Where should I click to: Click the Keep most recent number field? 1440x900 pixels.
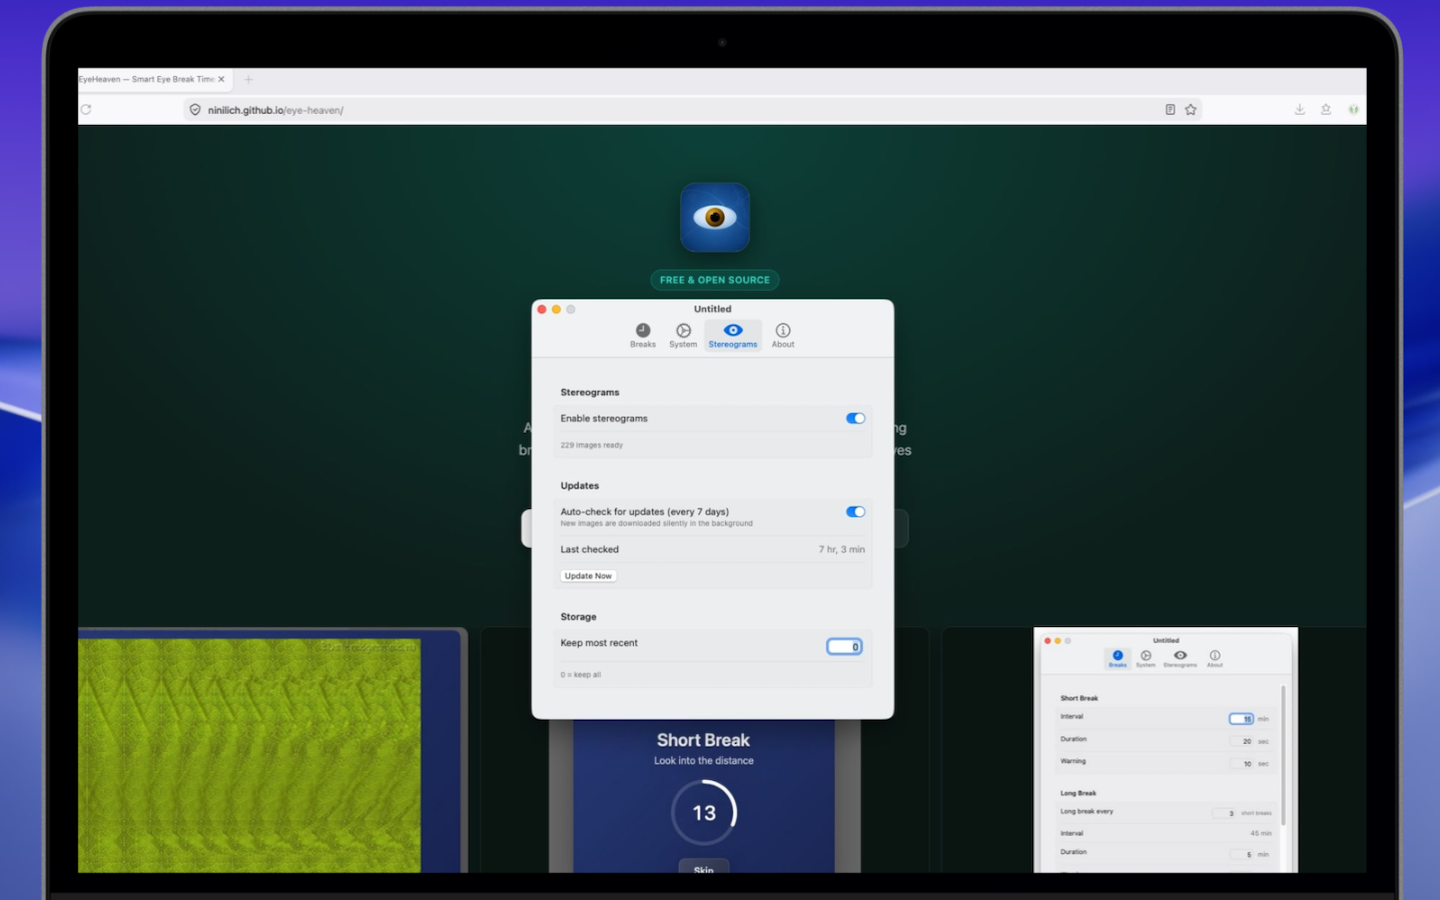click(x=844, y=646)
